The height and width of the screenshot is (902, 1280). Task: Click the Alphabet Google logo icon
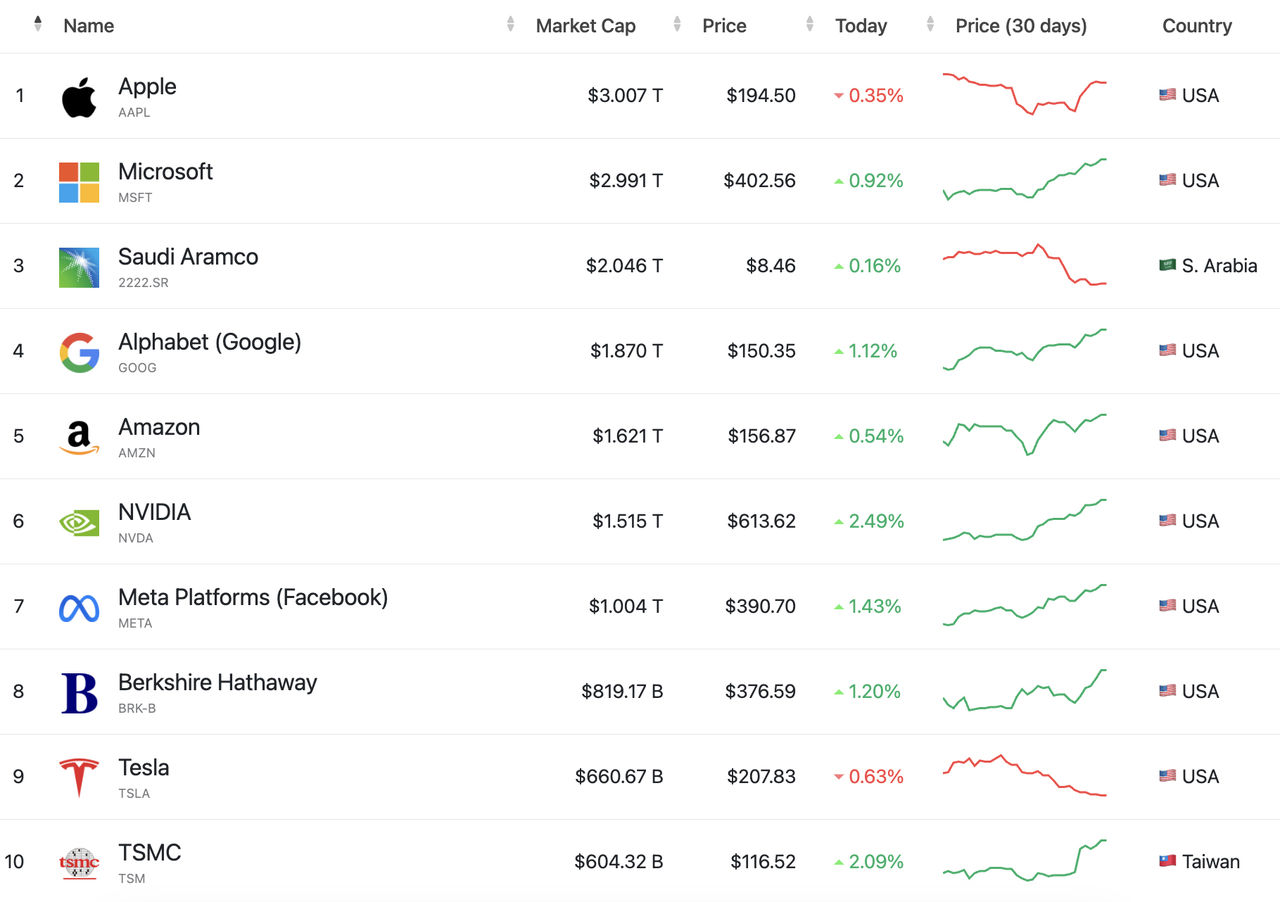[x=79, y=352]
